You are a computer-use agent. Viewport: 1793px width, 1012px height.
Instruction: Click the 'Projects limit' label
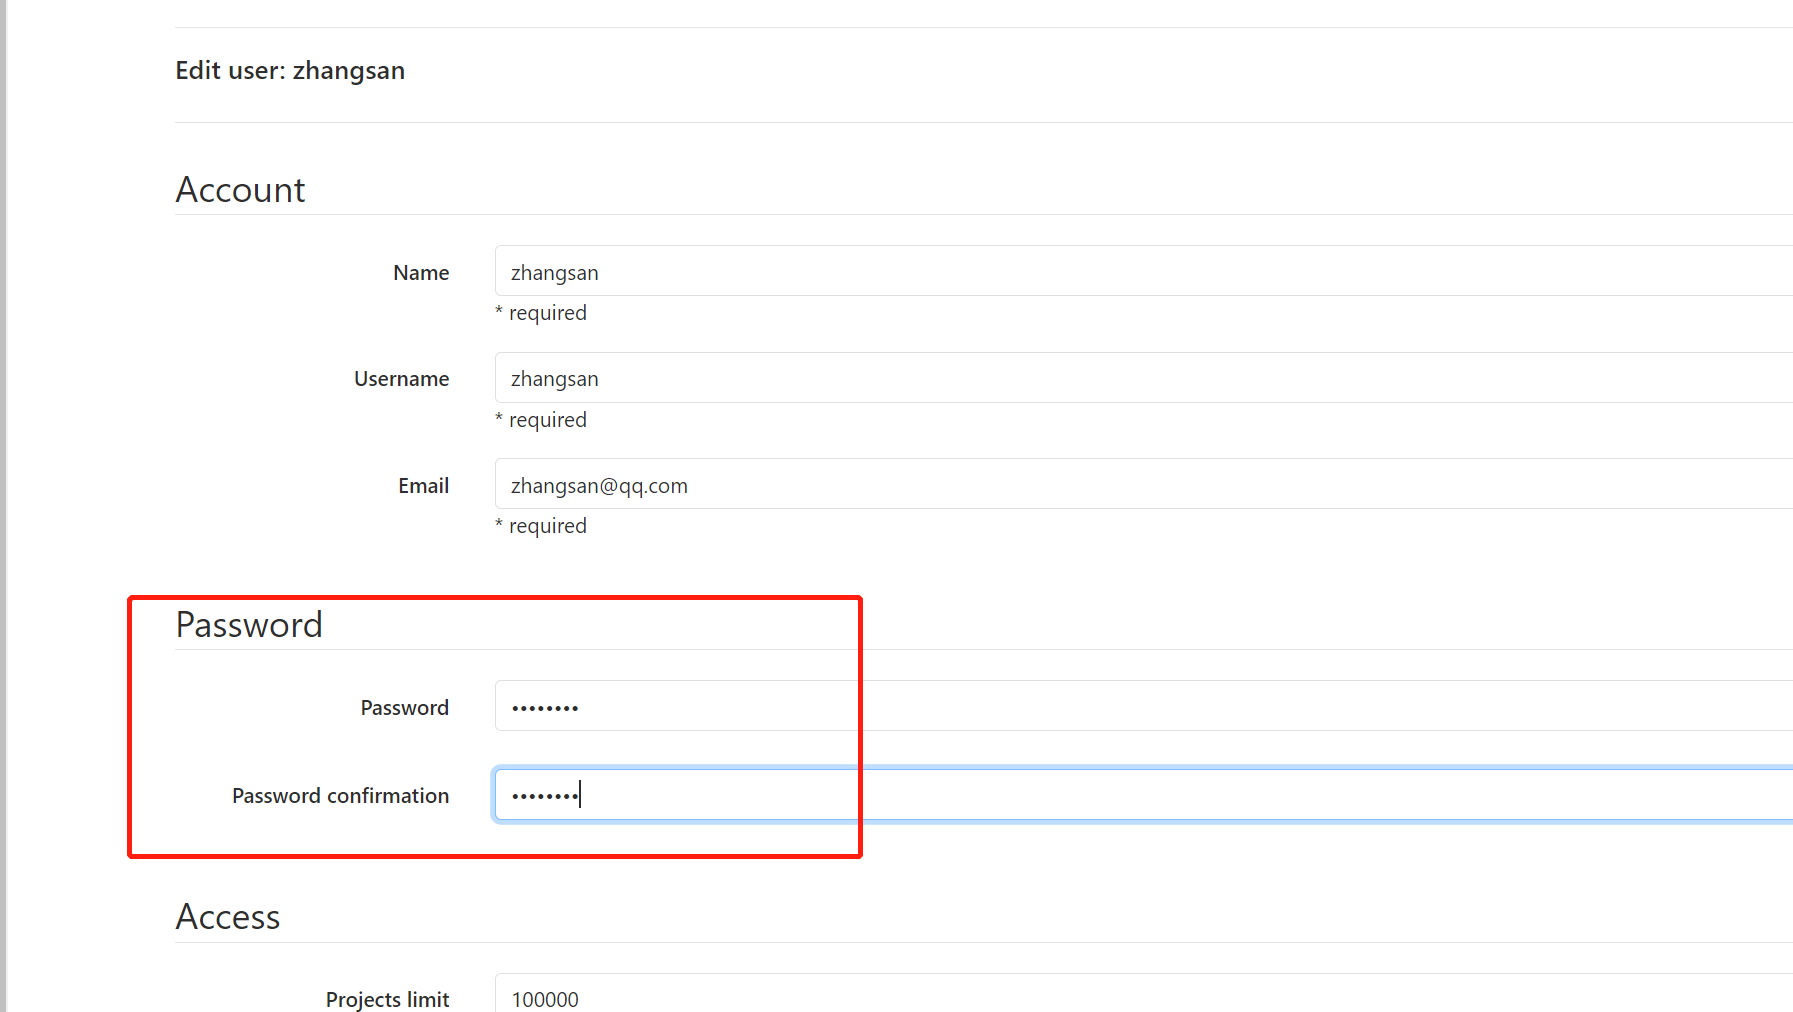click(388, 1000)
